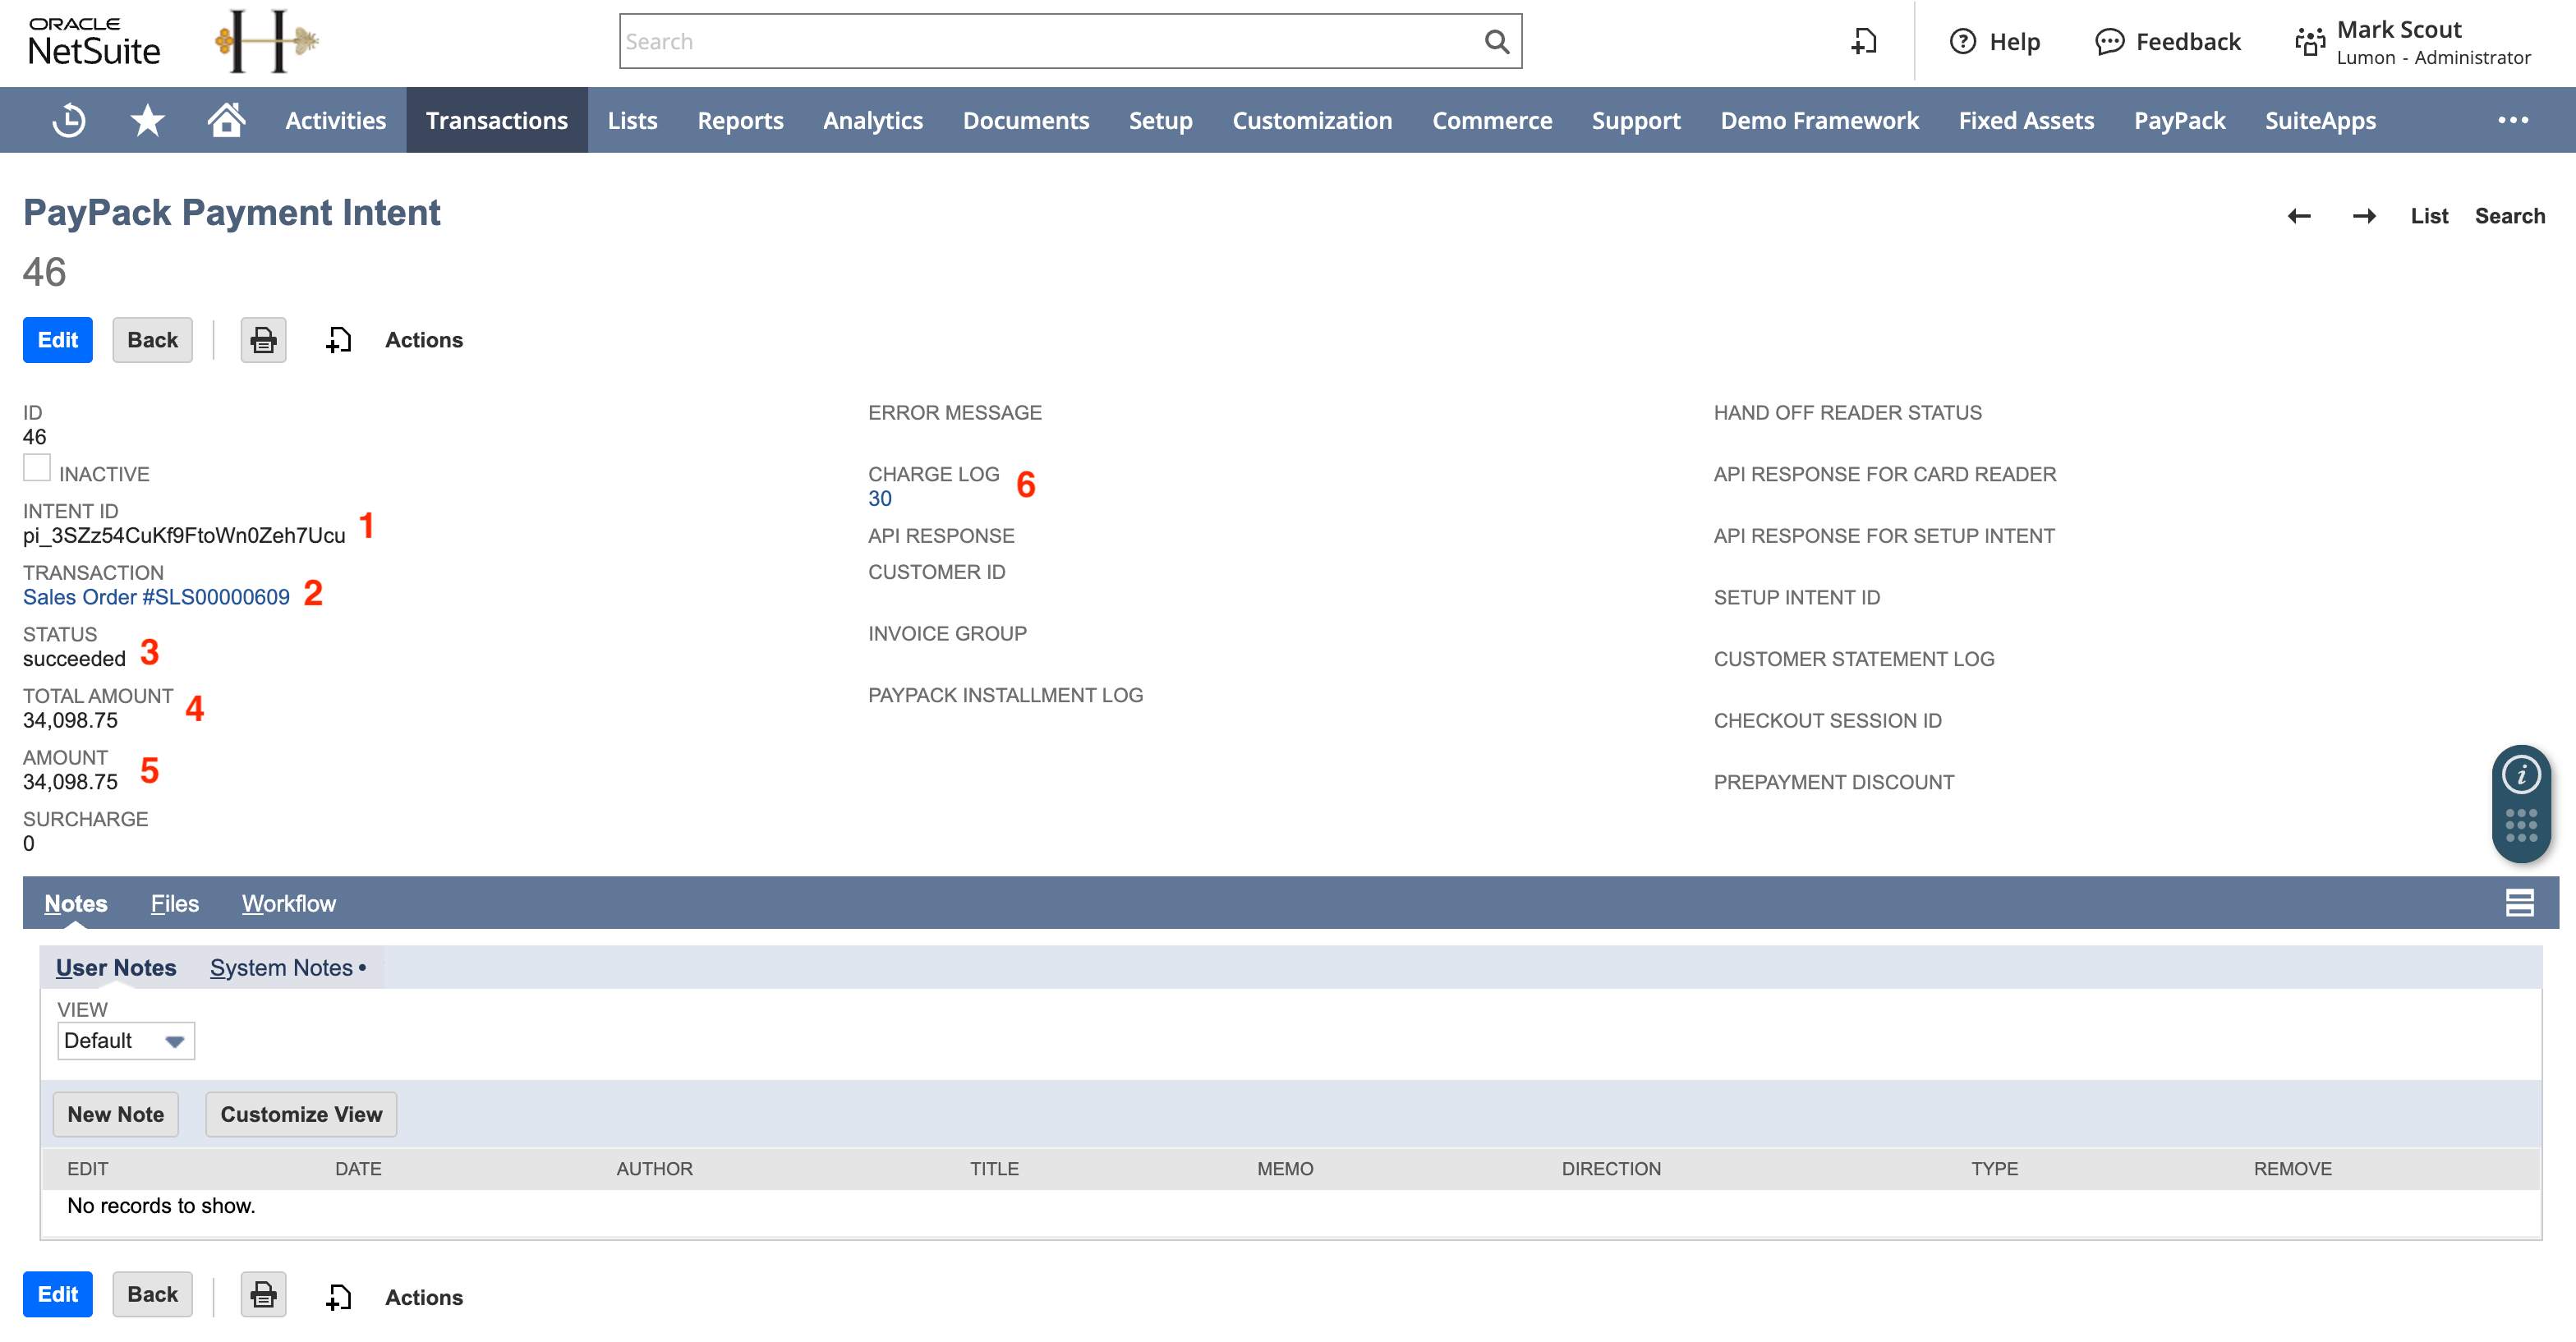Switch to the Files tab
Viewport: 2576px width, 1342px height.
pos(174,903)
